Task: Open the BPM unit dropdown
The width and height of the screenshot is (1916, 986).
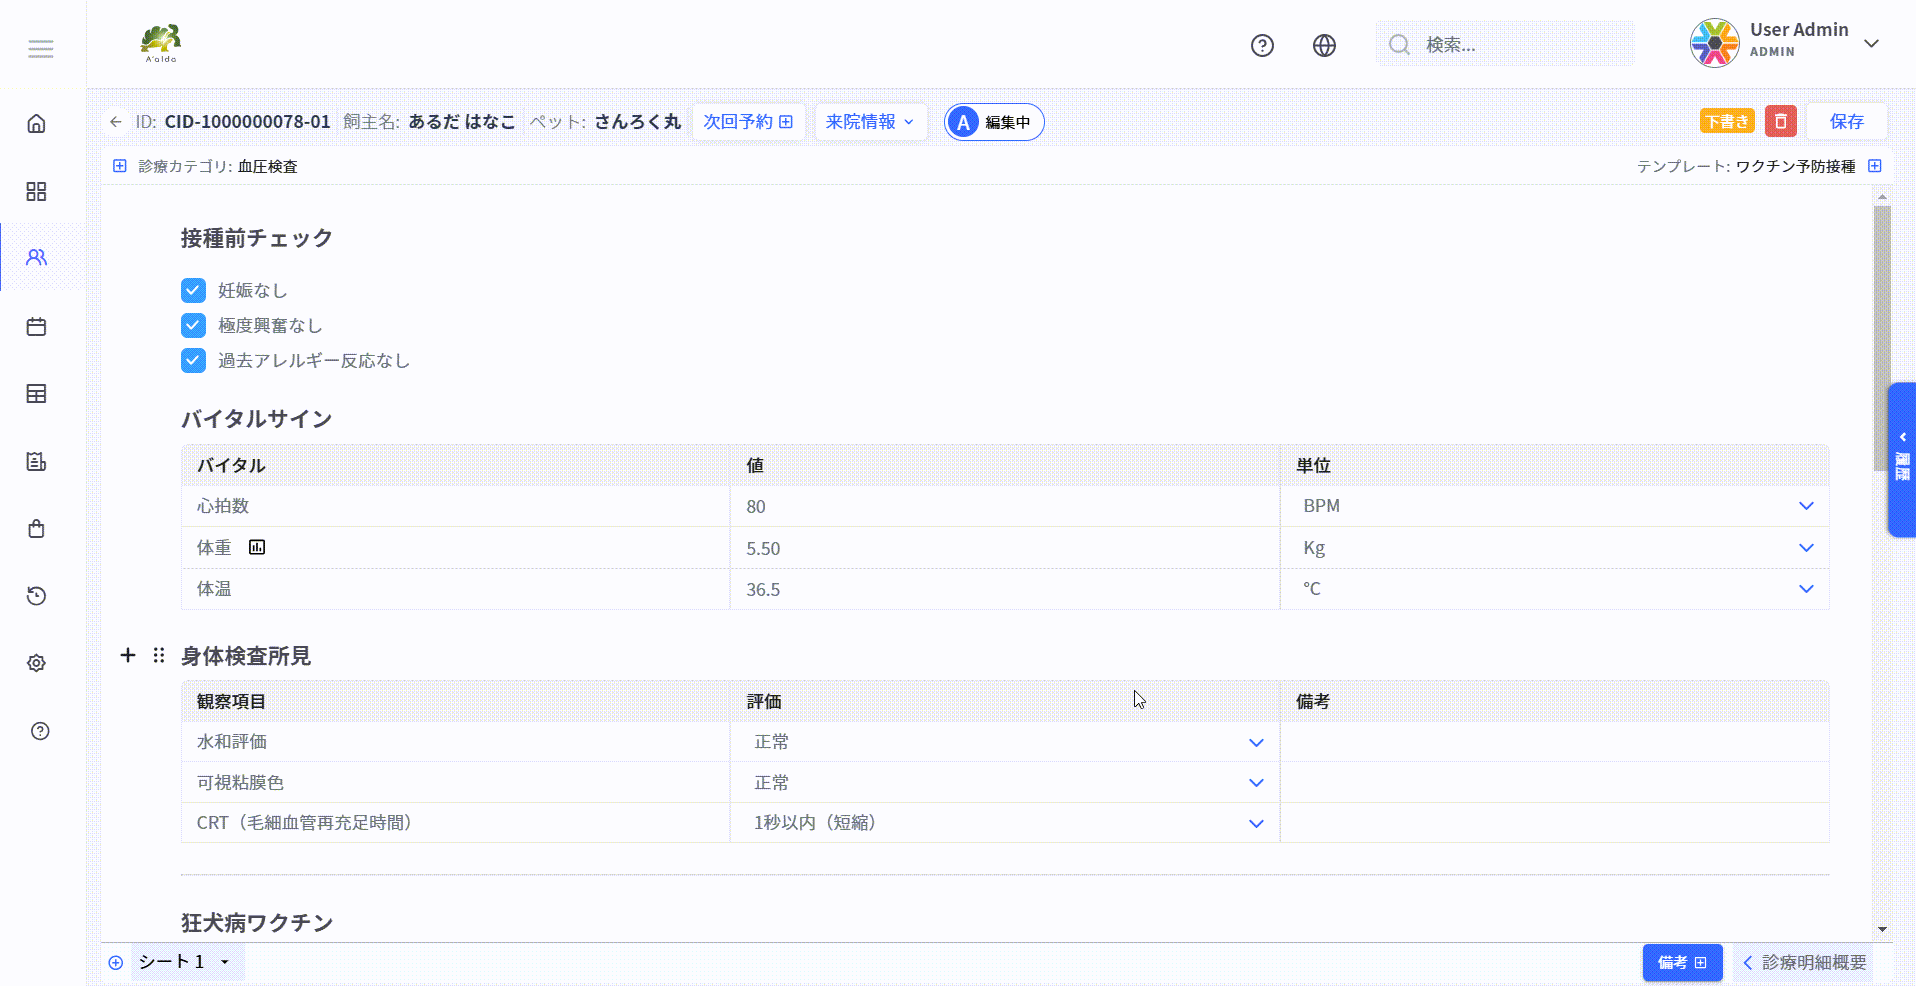Action: [1805, 506]
